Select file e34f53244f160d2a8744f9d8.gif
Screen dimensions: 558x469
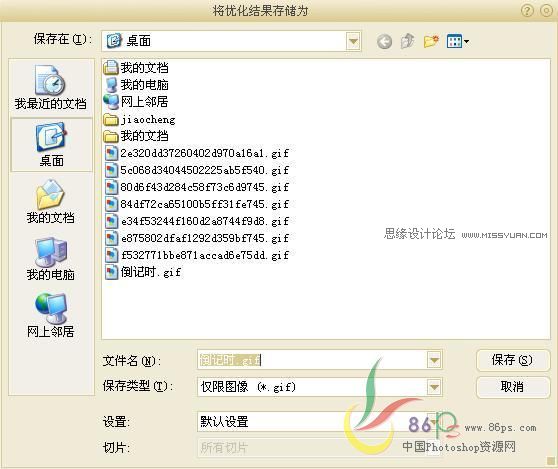(x=197, y=221)
